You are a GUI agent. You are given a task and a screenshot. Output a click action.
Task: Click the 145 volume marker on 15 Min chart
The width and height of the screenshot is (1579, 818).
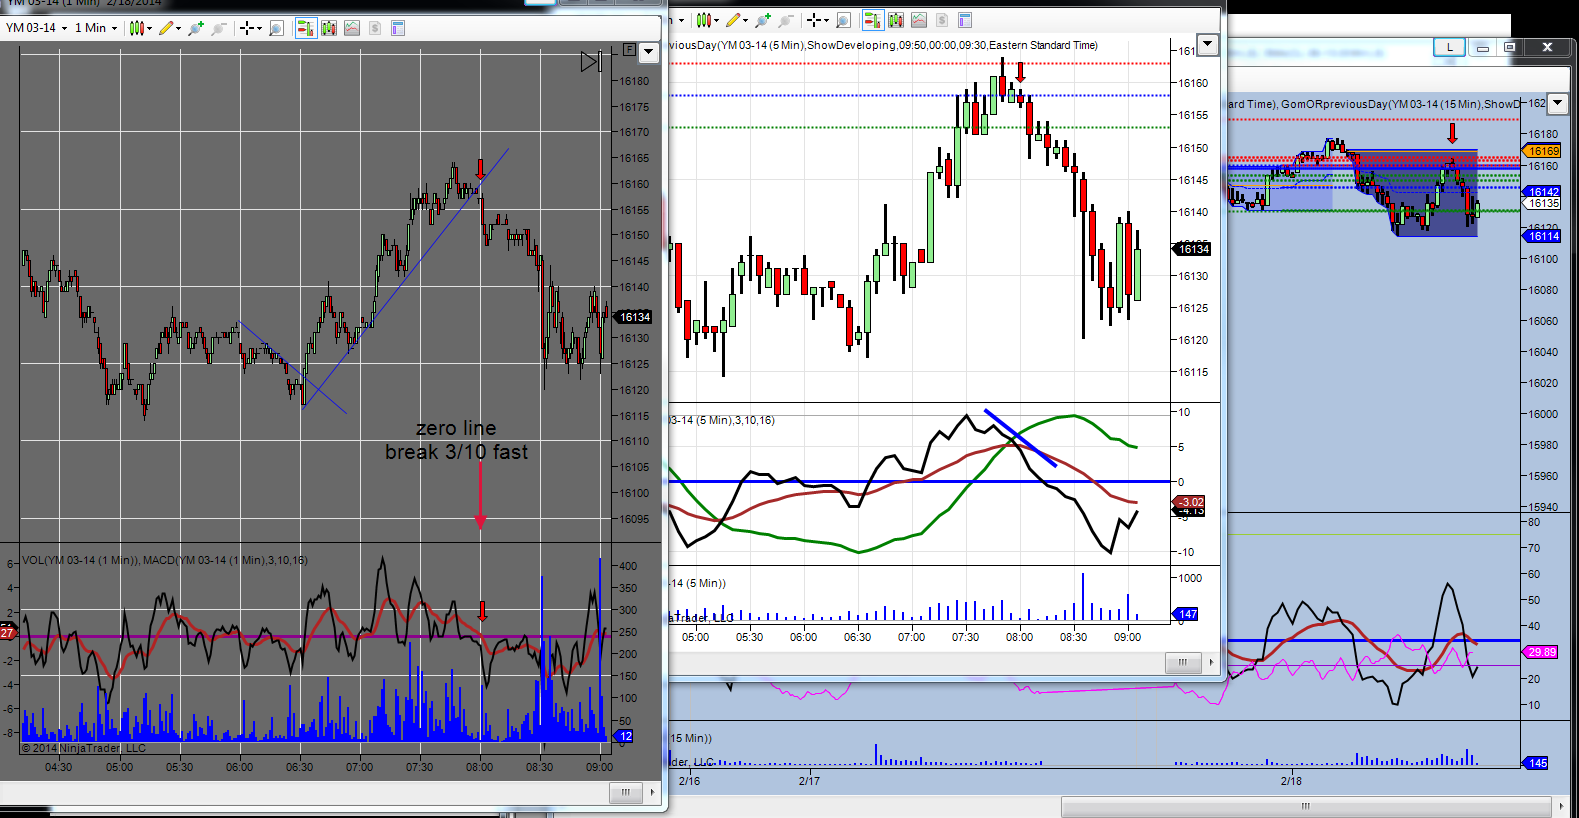tap(1537, 763)
